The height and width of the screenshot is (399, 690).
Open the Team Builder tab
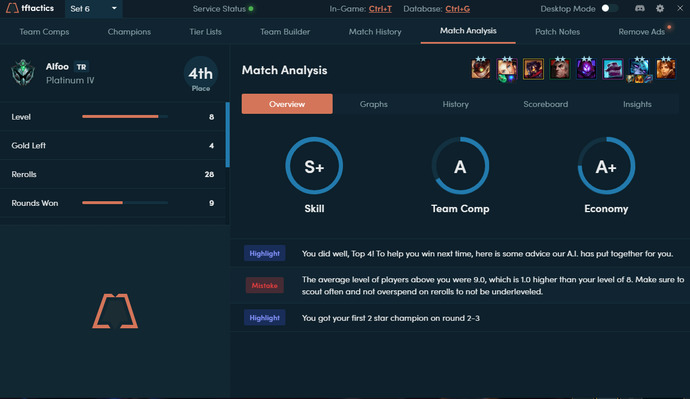285,32
